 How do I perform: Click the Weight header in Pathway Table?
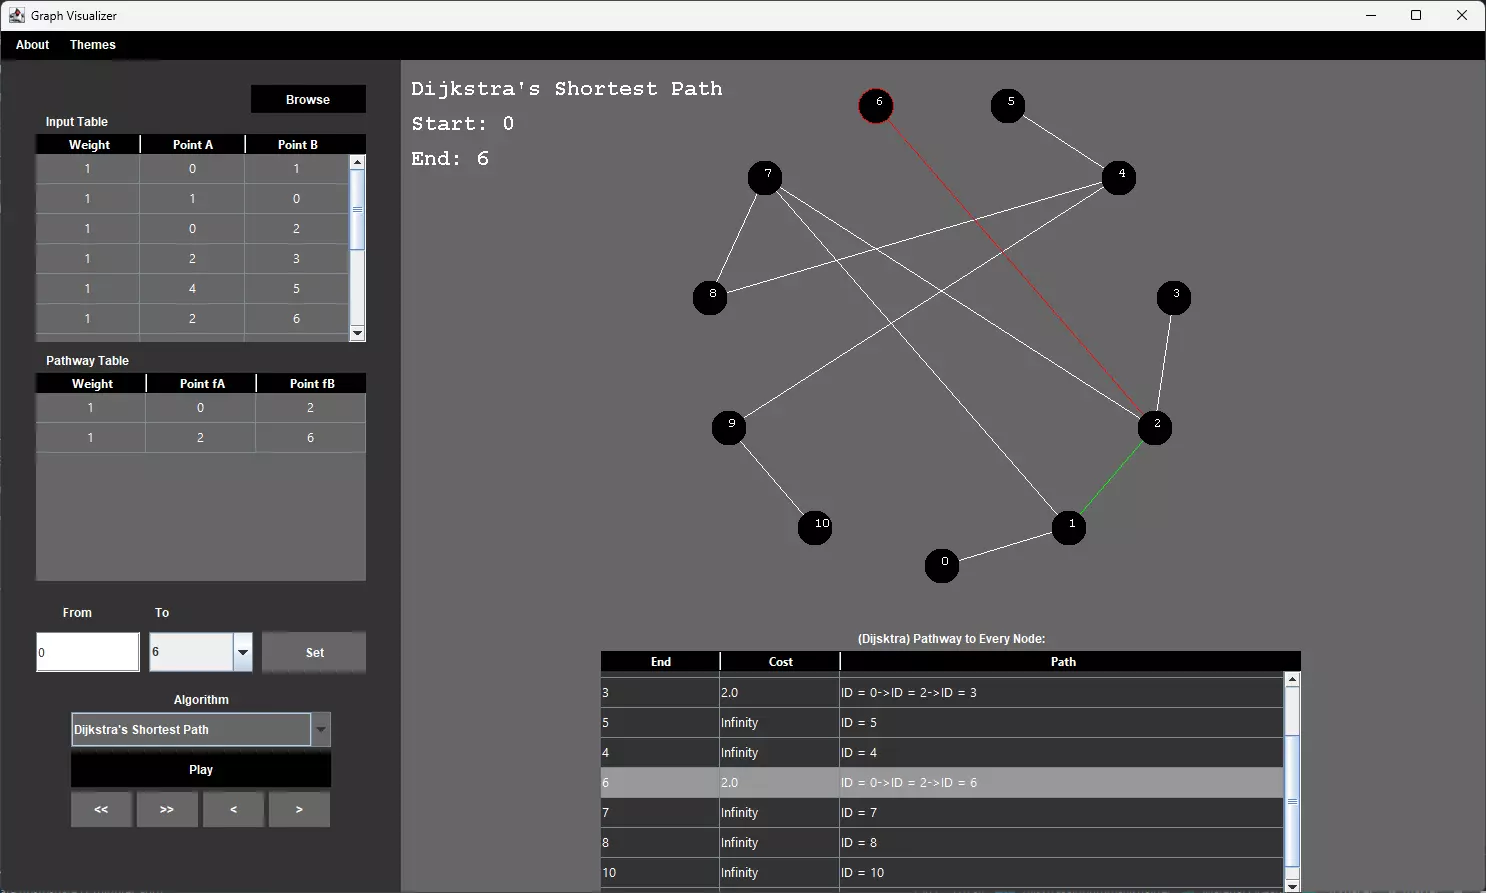(92, 384)
